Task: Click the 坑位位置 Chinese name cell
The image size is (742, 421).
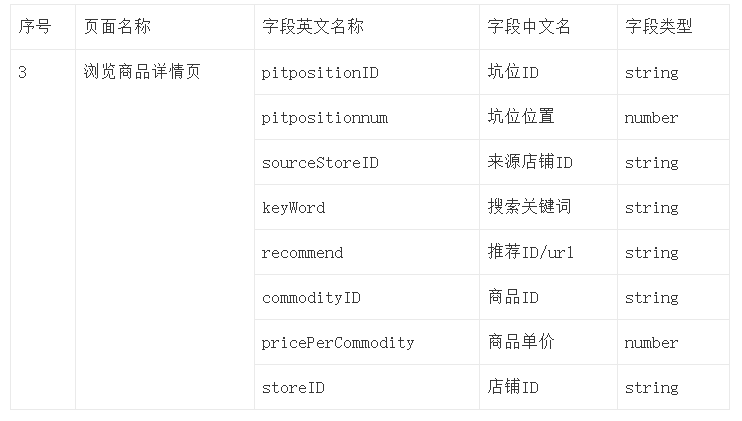Action: (x=520, y=117)
